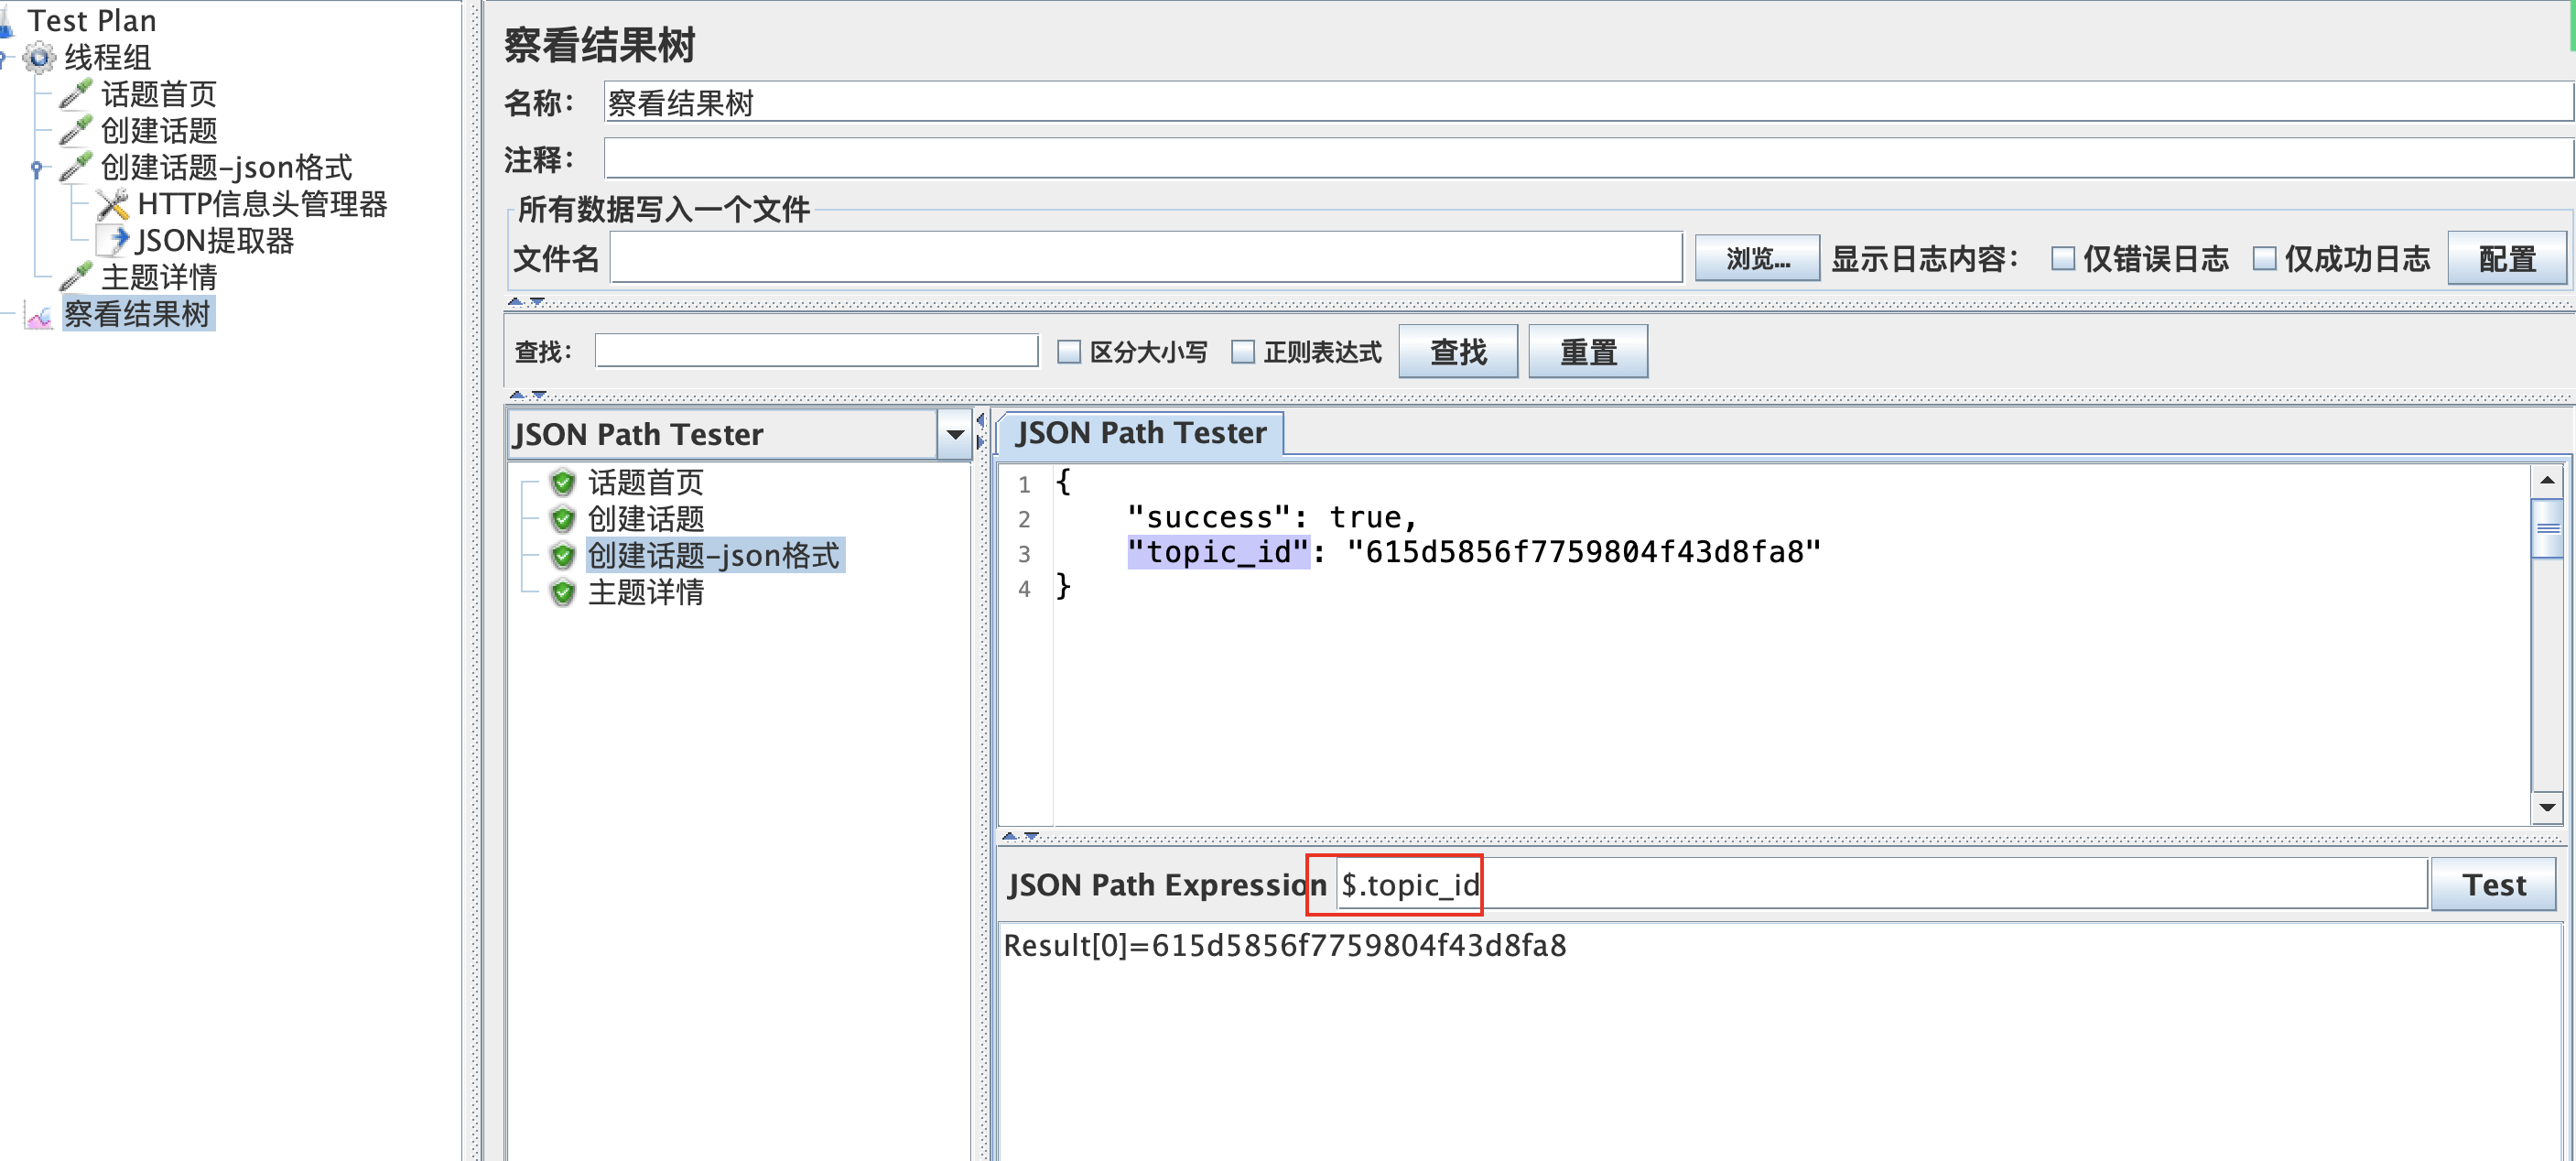
Task: Select 话题首页 in the results list
Action: (645, 483)
